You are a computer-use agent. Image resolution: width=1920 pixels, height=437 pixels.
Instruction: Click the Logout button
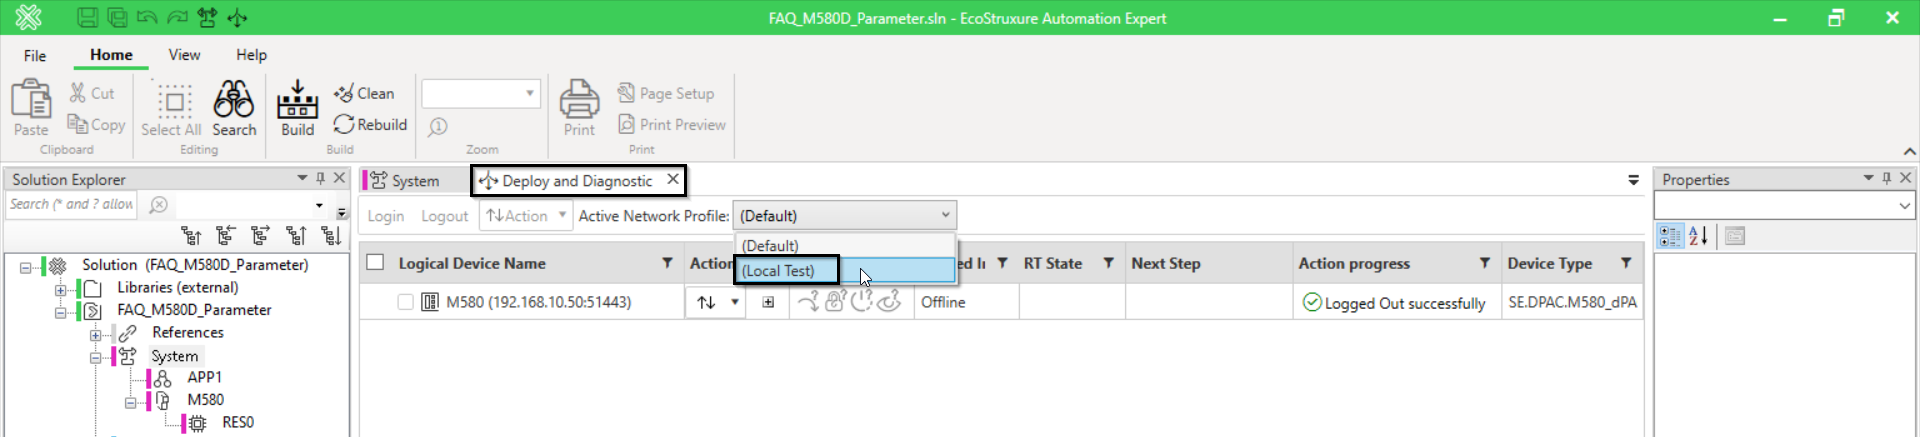444,215
